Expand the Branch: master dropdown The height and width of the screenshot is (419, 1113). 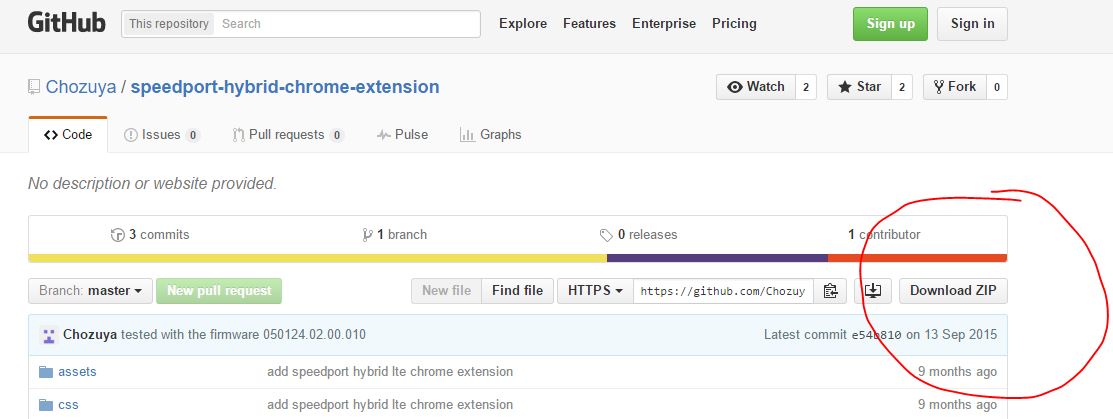click(x=90, y=291)
